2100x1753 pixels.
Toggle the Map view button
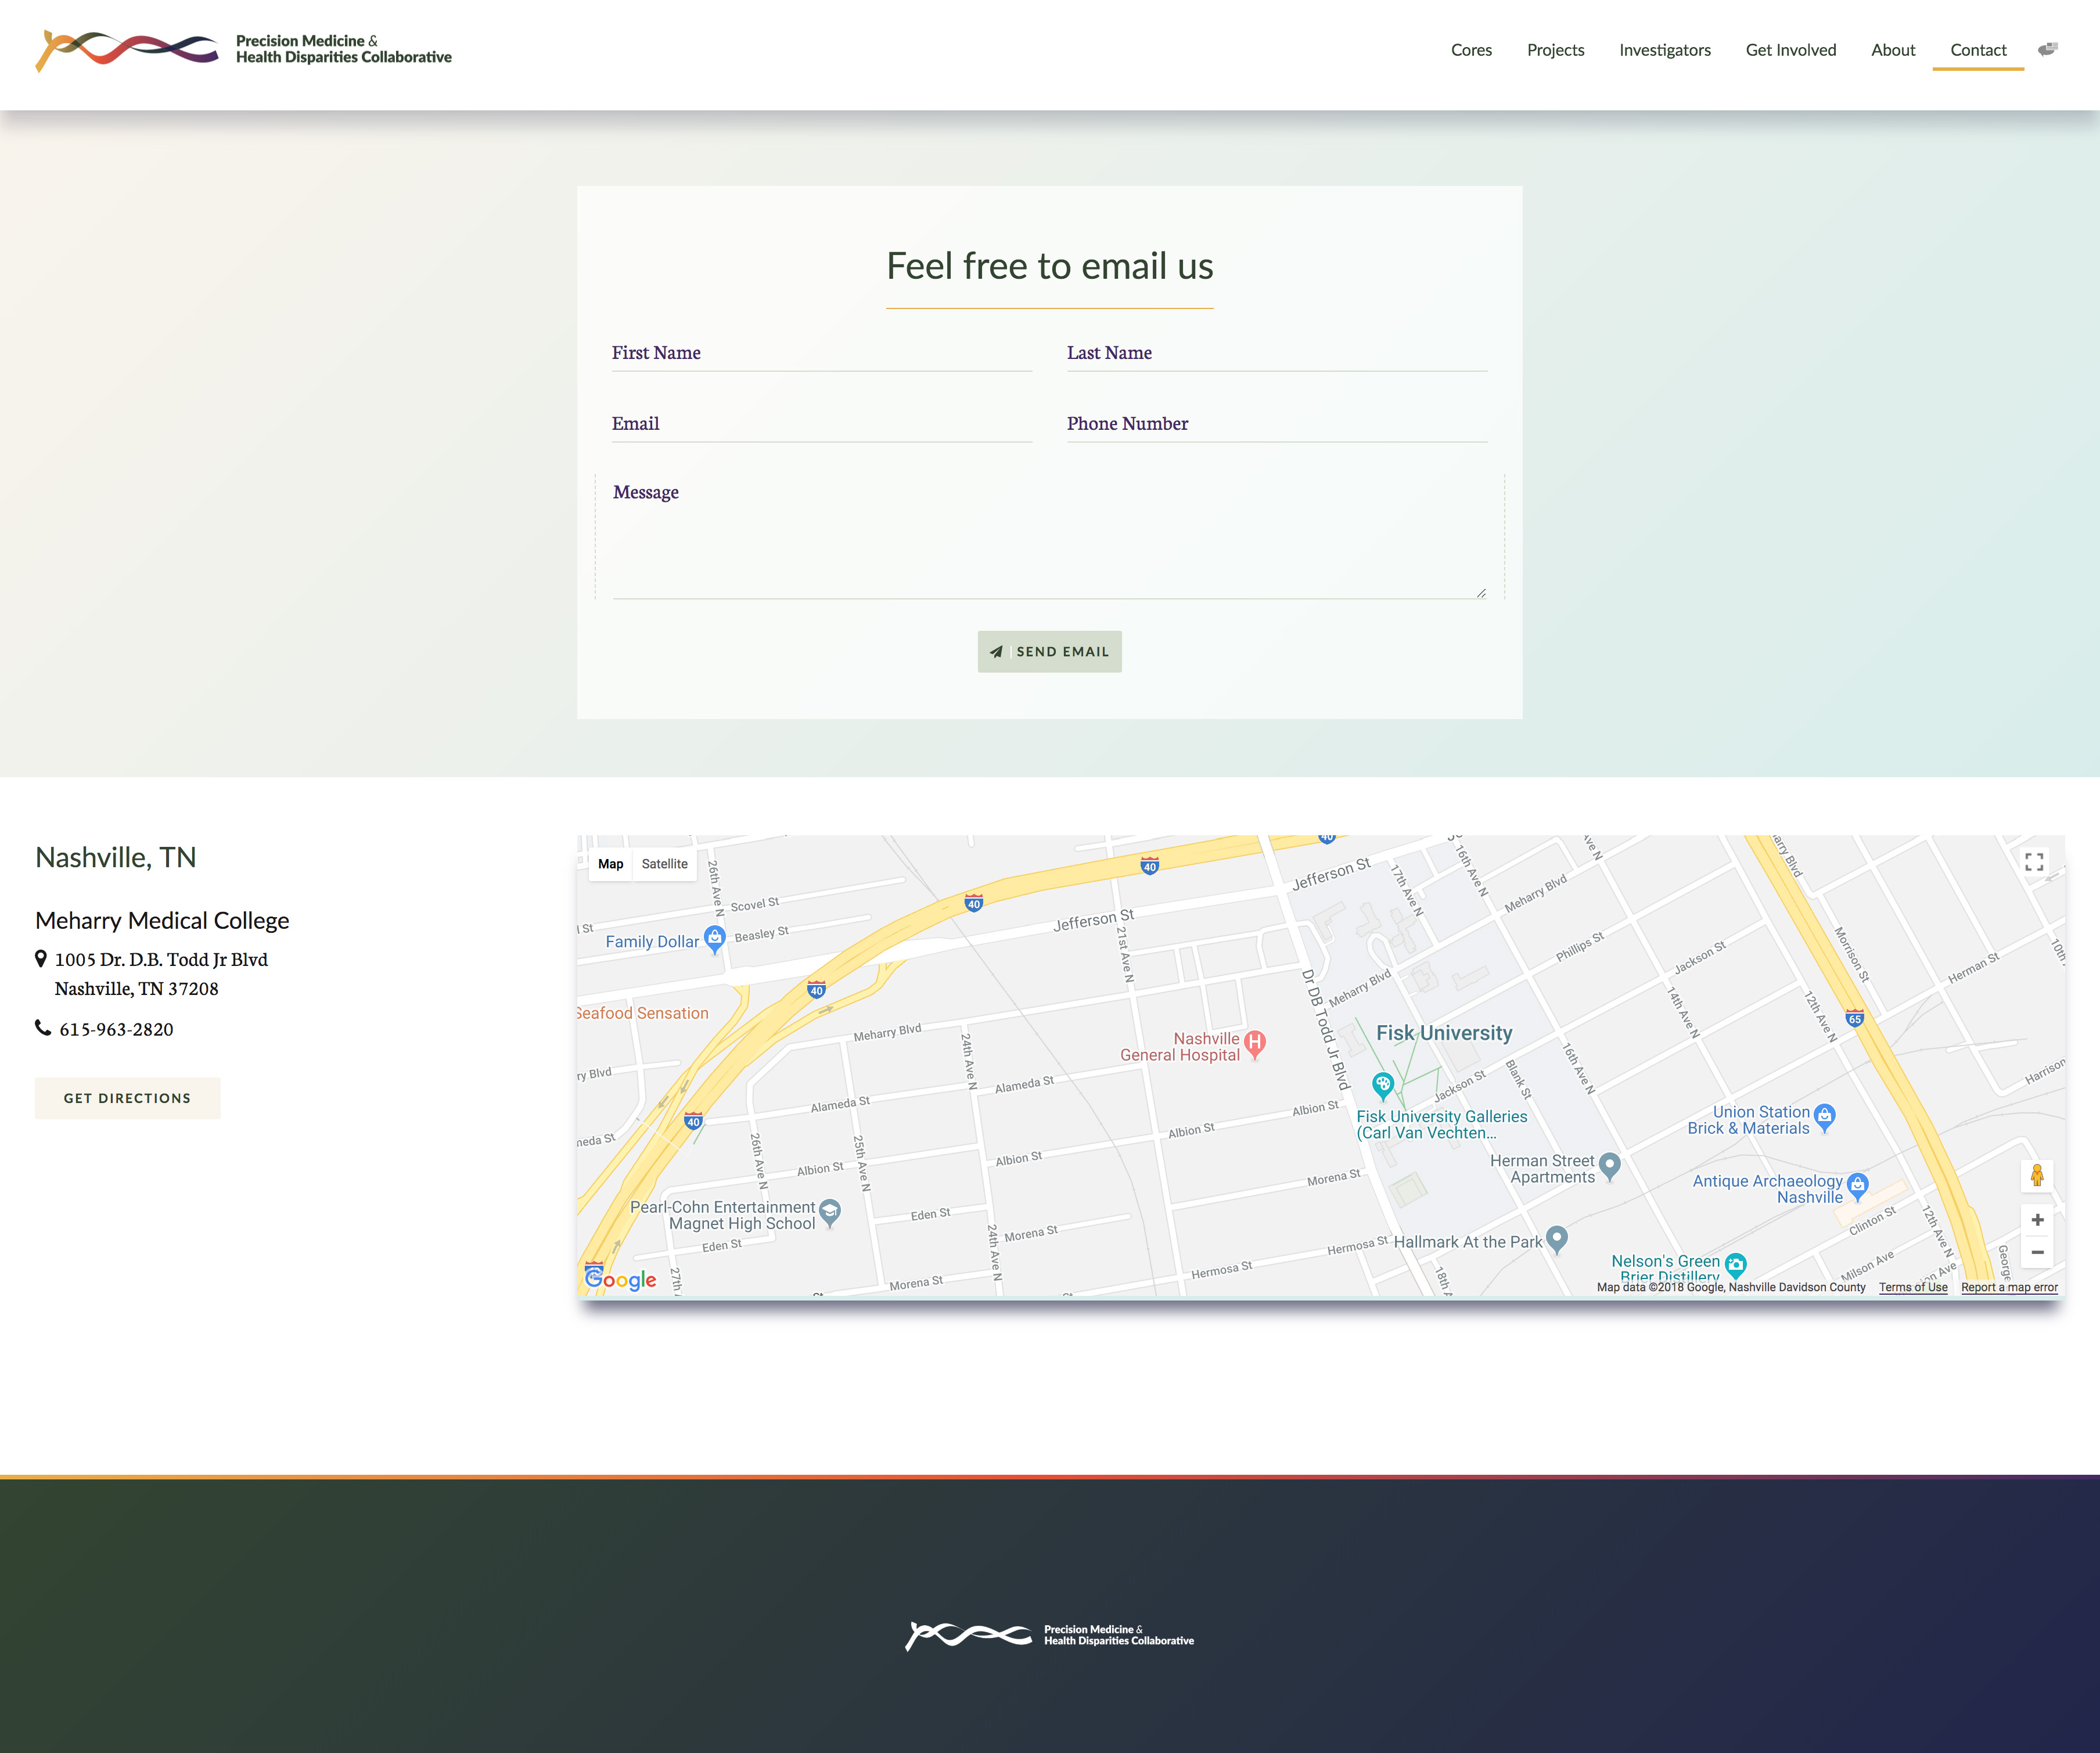pos(611,863)
